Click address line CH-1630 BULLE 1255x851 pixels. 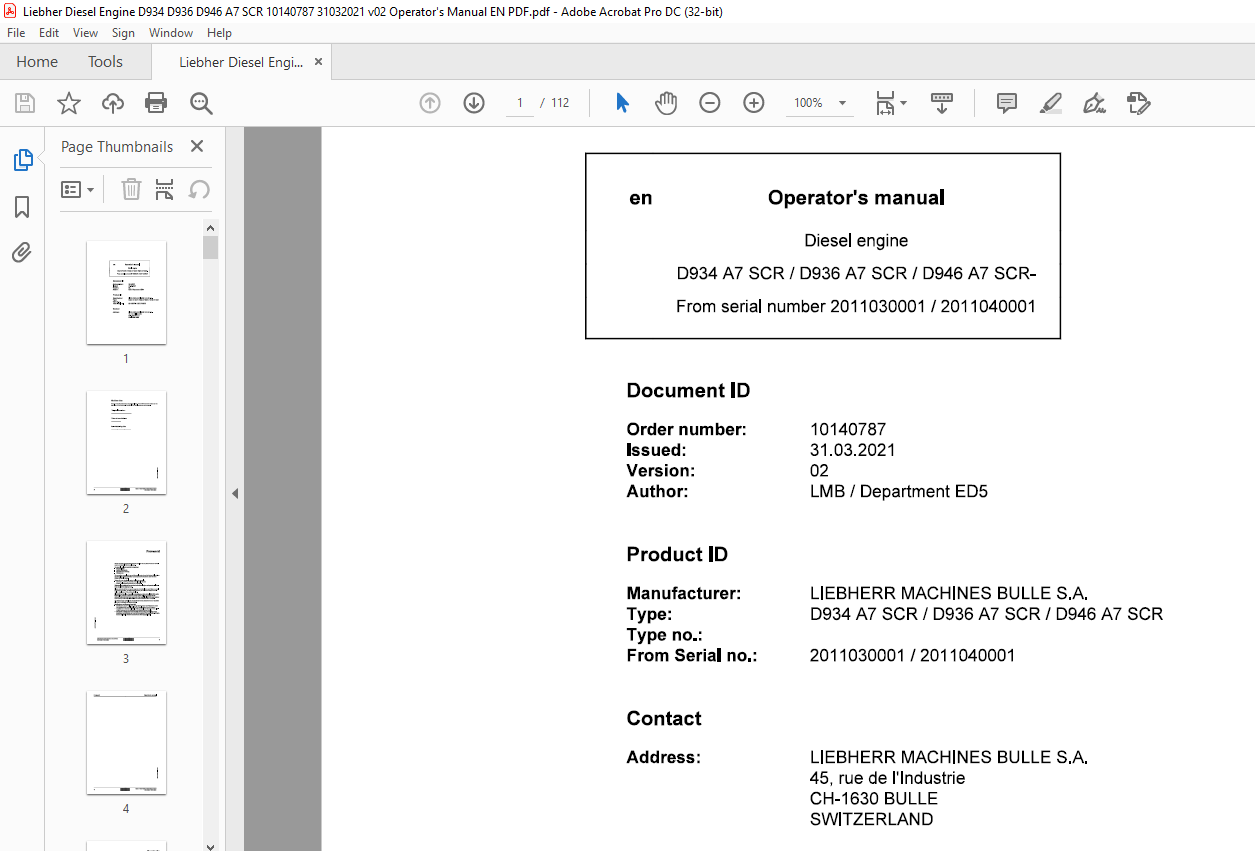coord(874,799)
